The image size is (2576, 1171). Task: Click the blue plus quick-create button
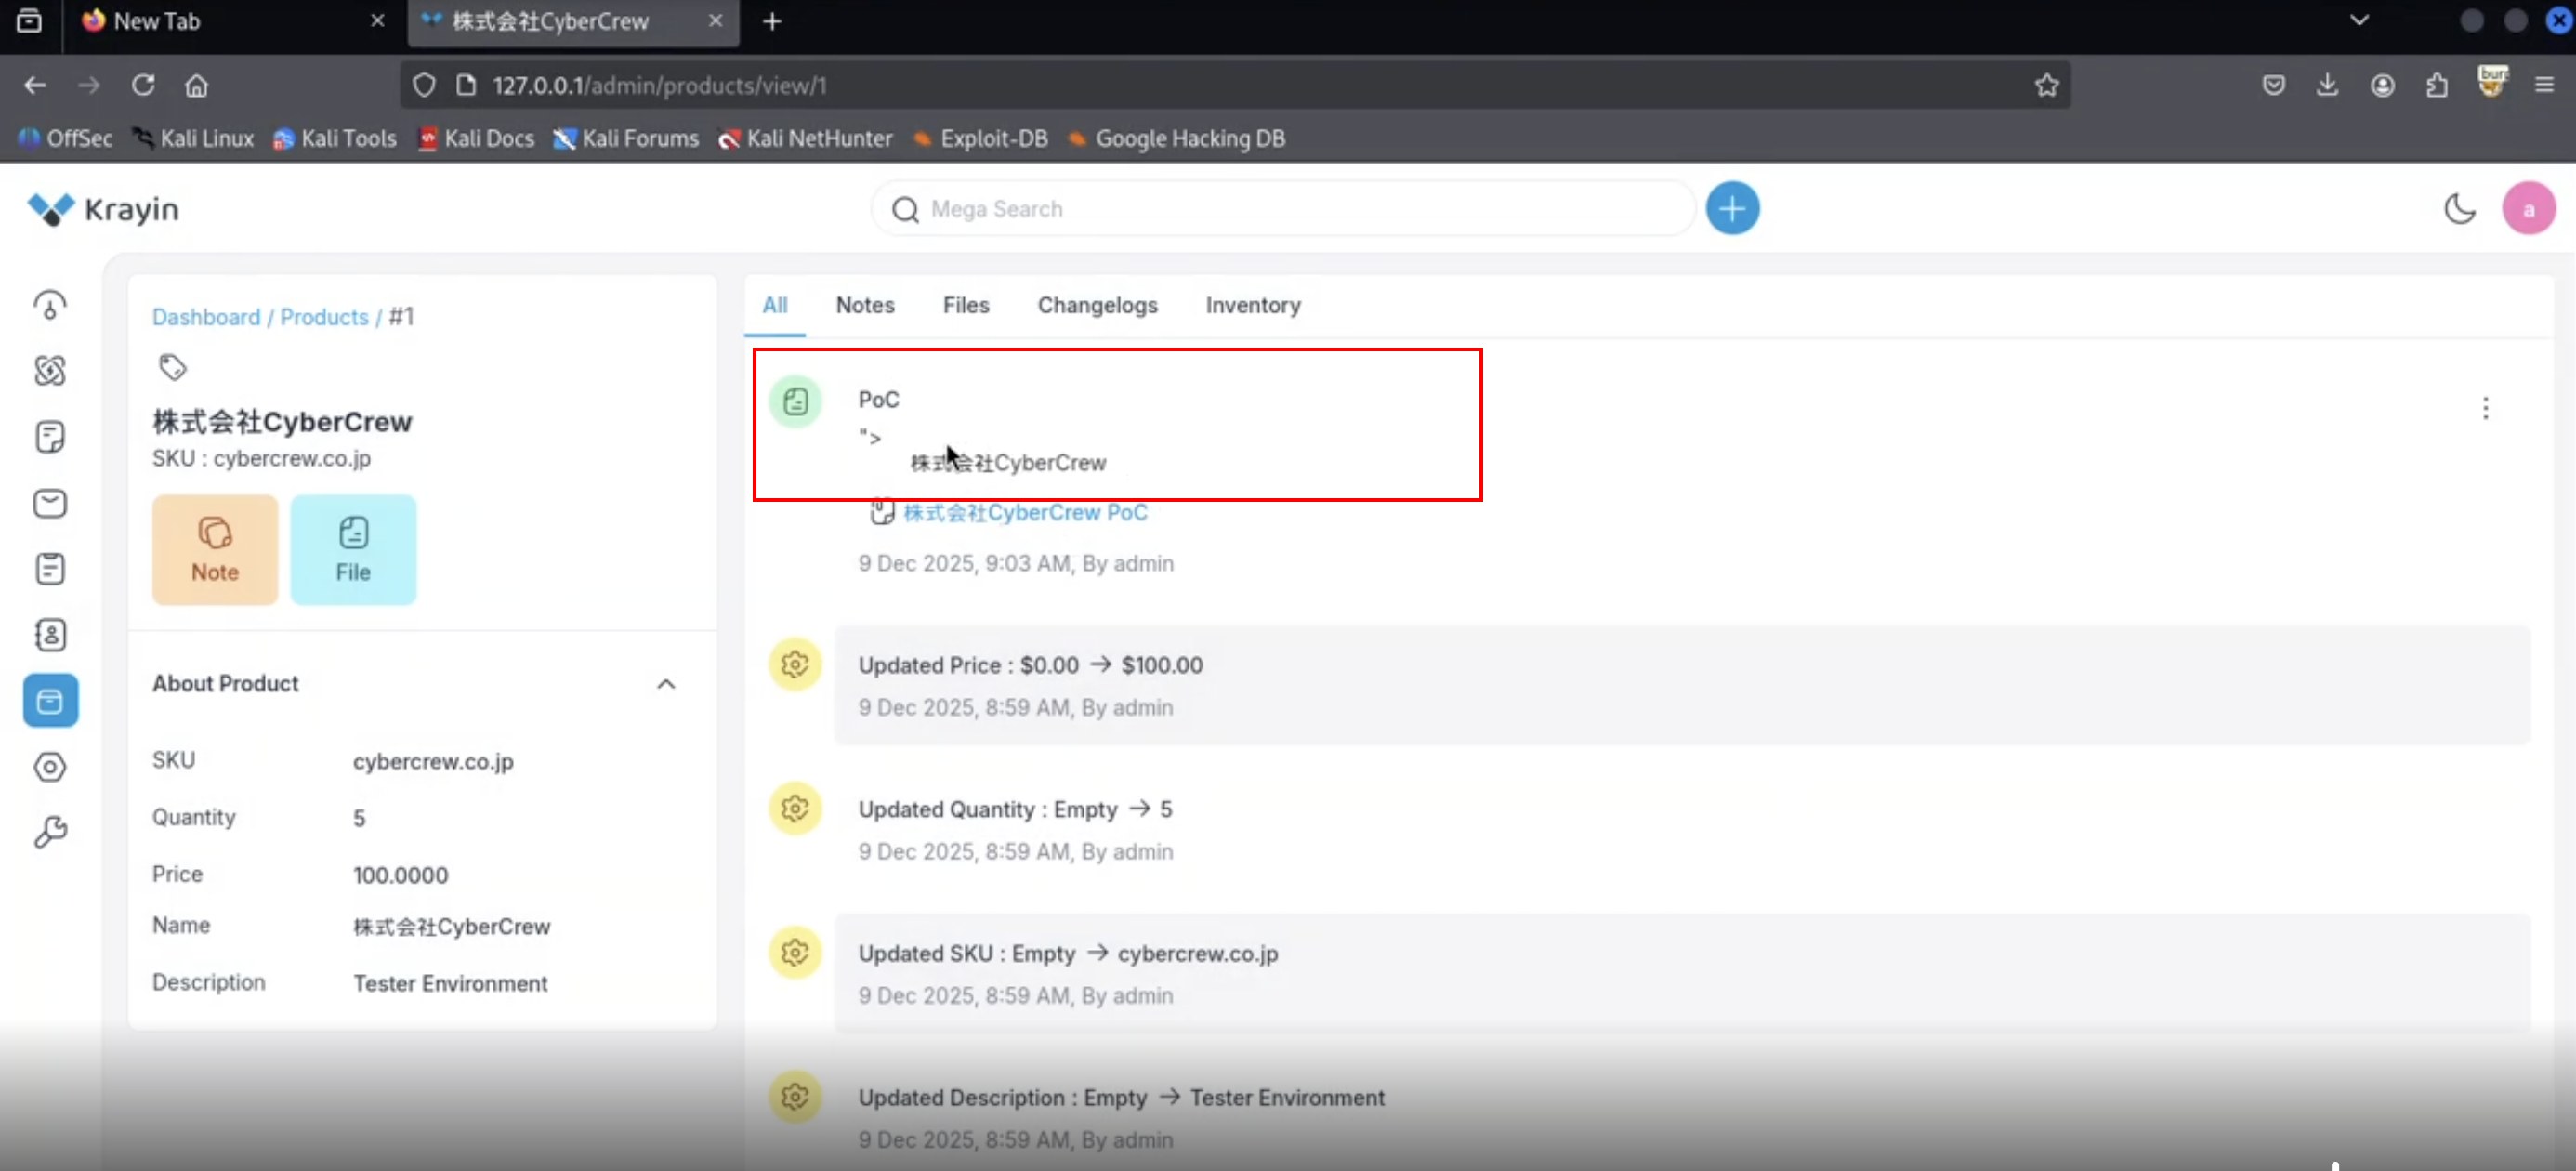coord(1732,208)
